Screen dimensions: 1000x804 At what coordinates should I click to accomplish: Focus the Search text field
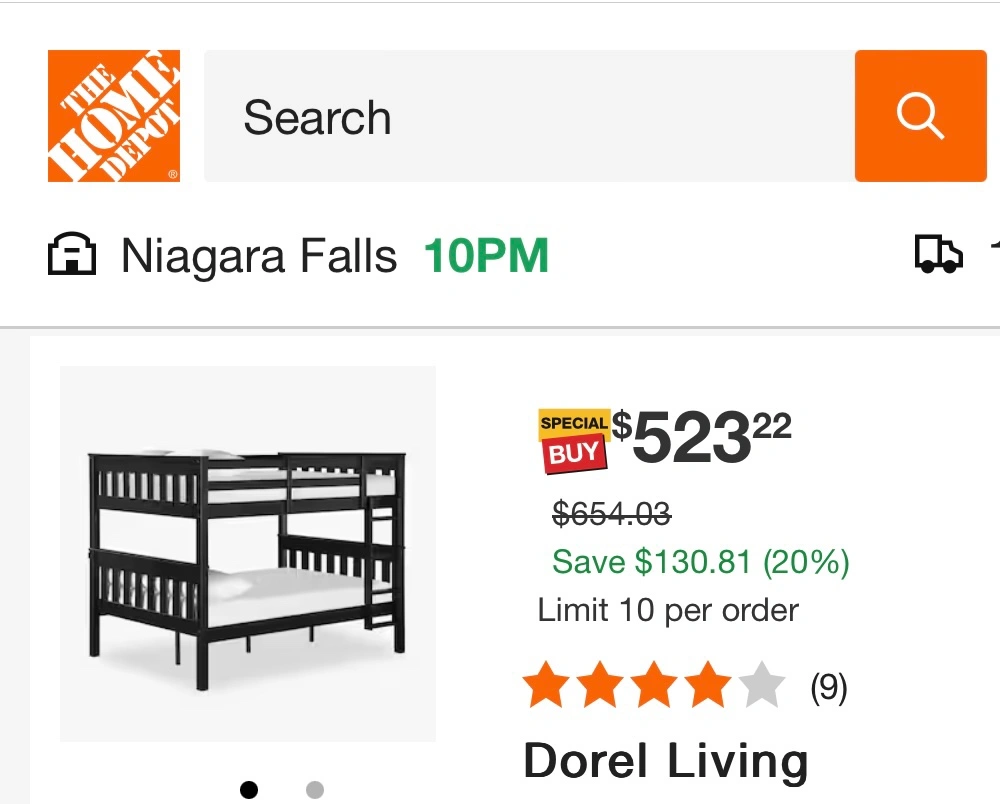(528, 117)
